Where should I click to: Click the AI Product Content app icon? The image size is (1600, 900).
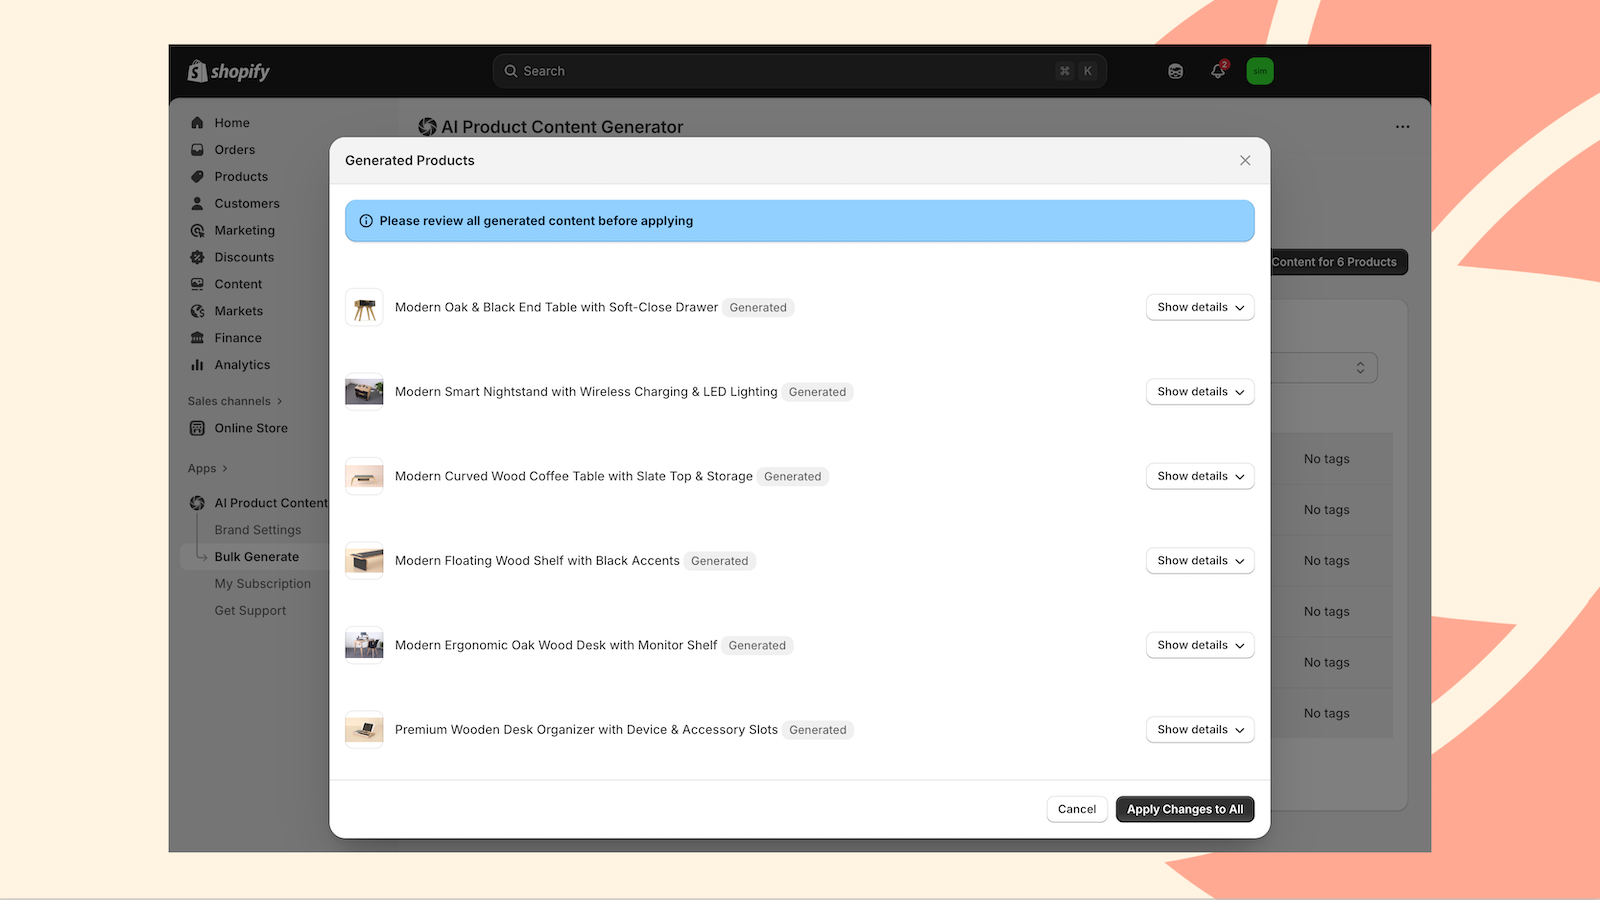(197, 502)
